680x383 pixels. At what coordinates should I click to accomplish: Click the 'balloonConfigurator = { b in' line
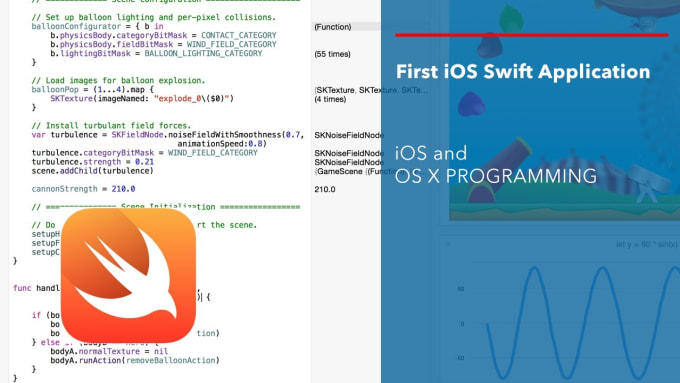click(x=98, y=26)
